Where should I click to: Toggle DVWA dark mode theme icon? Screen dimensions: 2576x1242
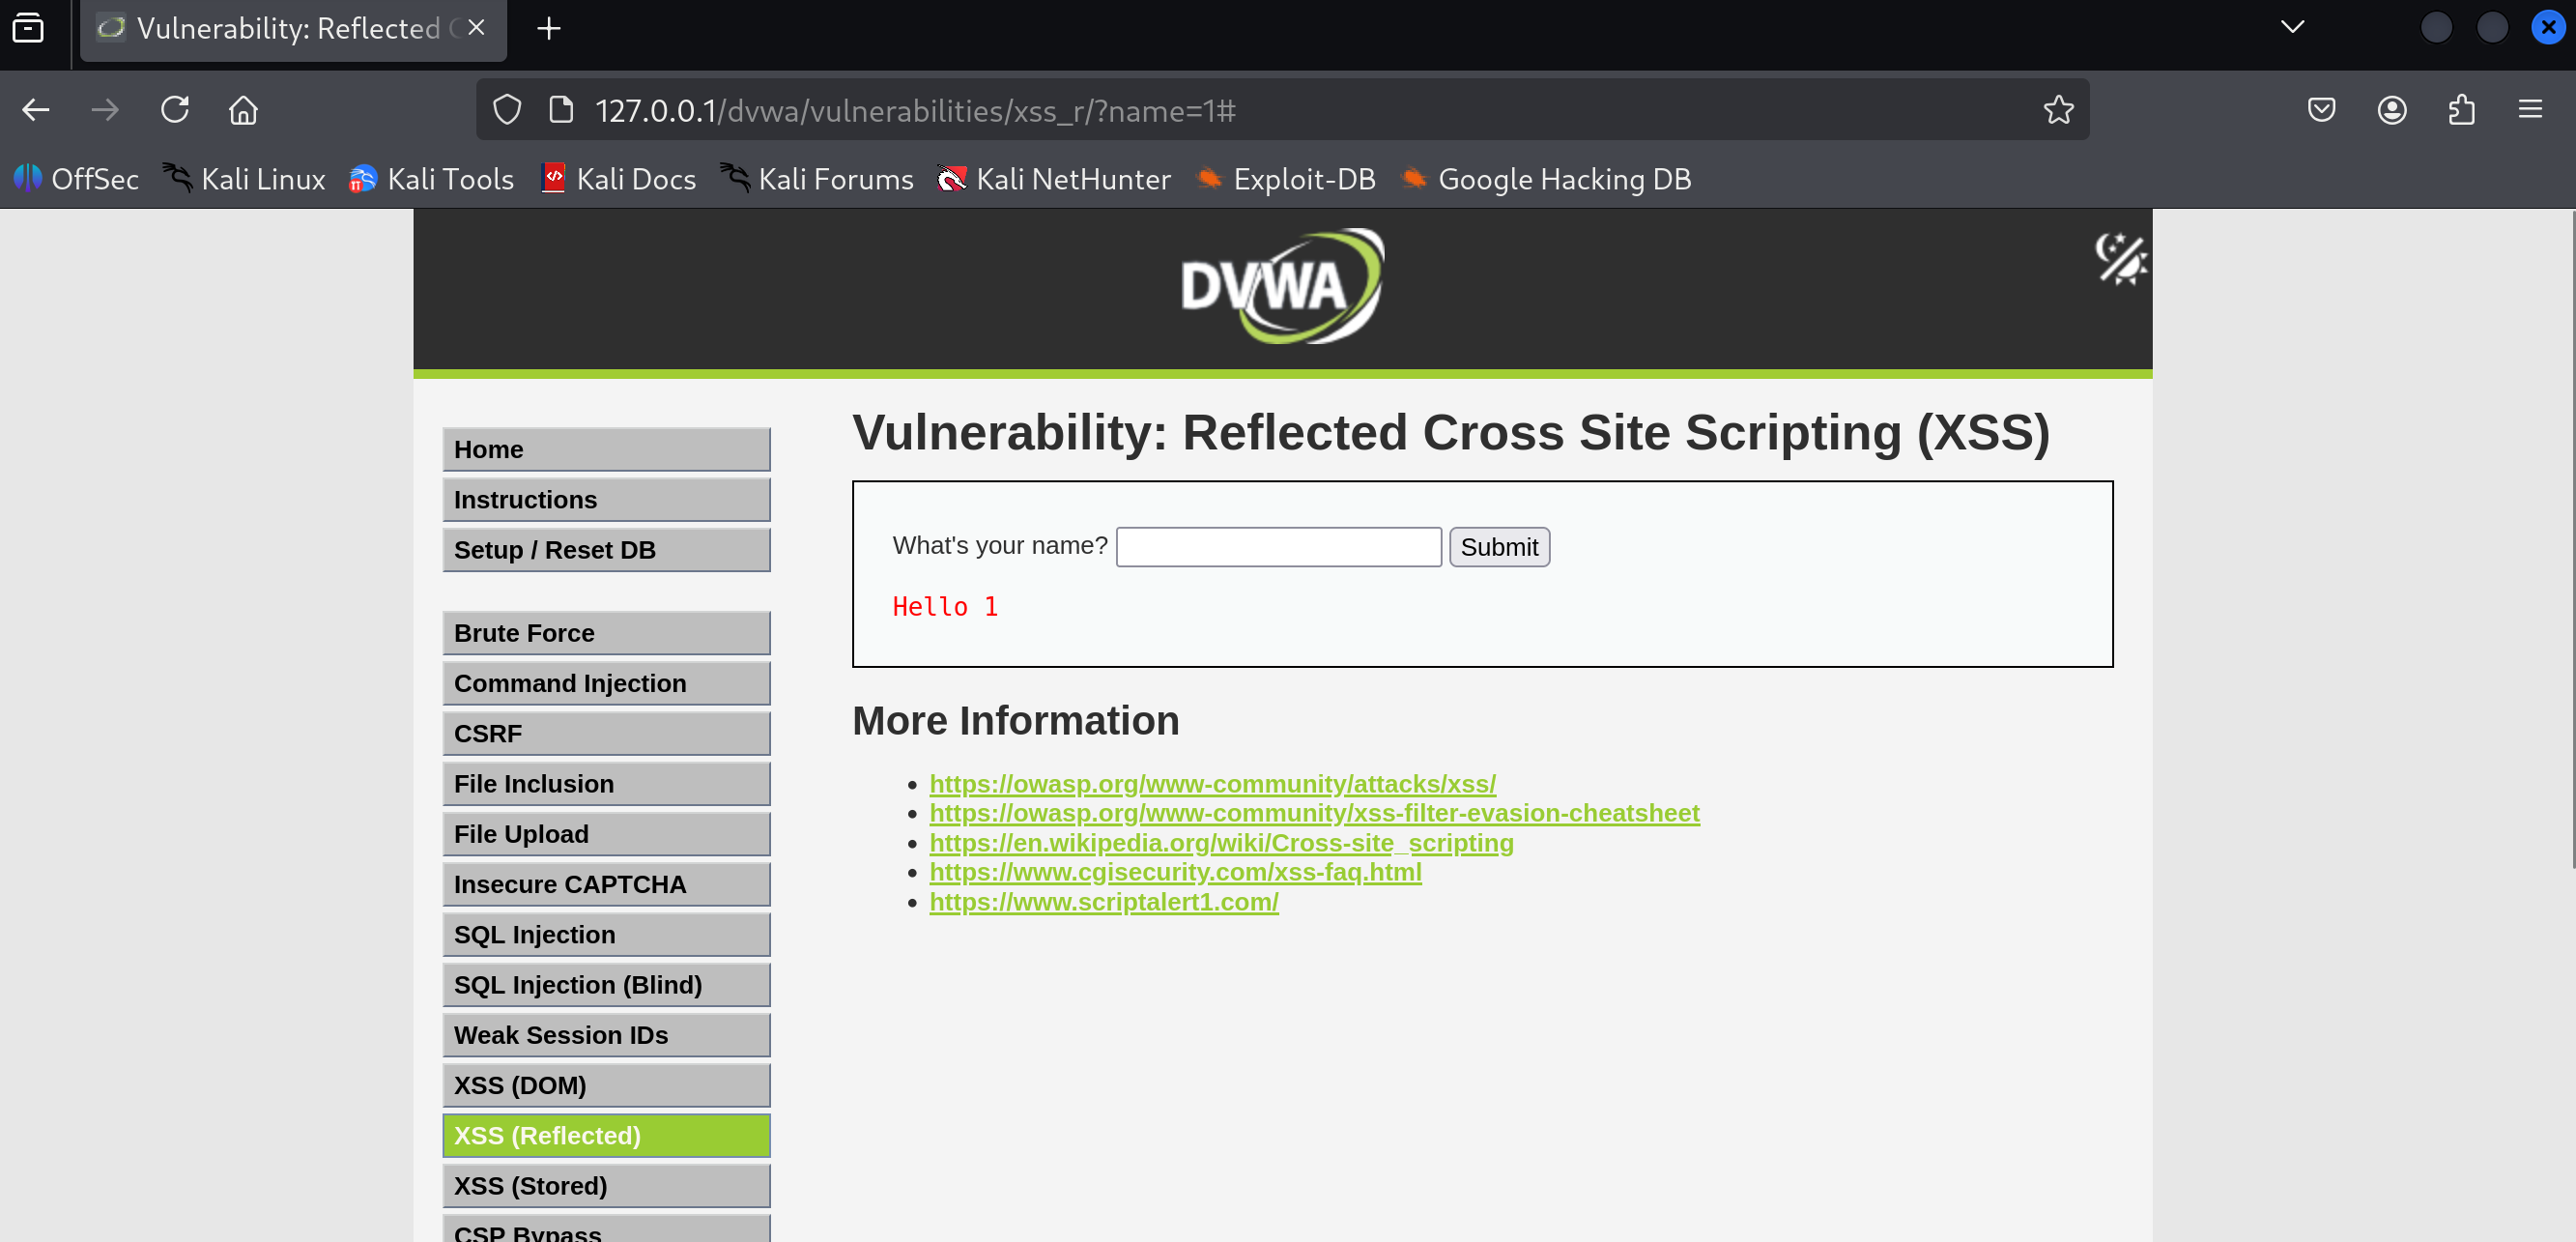tap(2119, 259)
